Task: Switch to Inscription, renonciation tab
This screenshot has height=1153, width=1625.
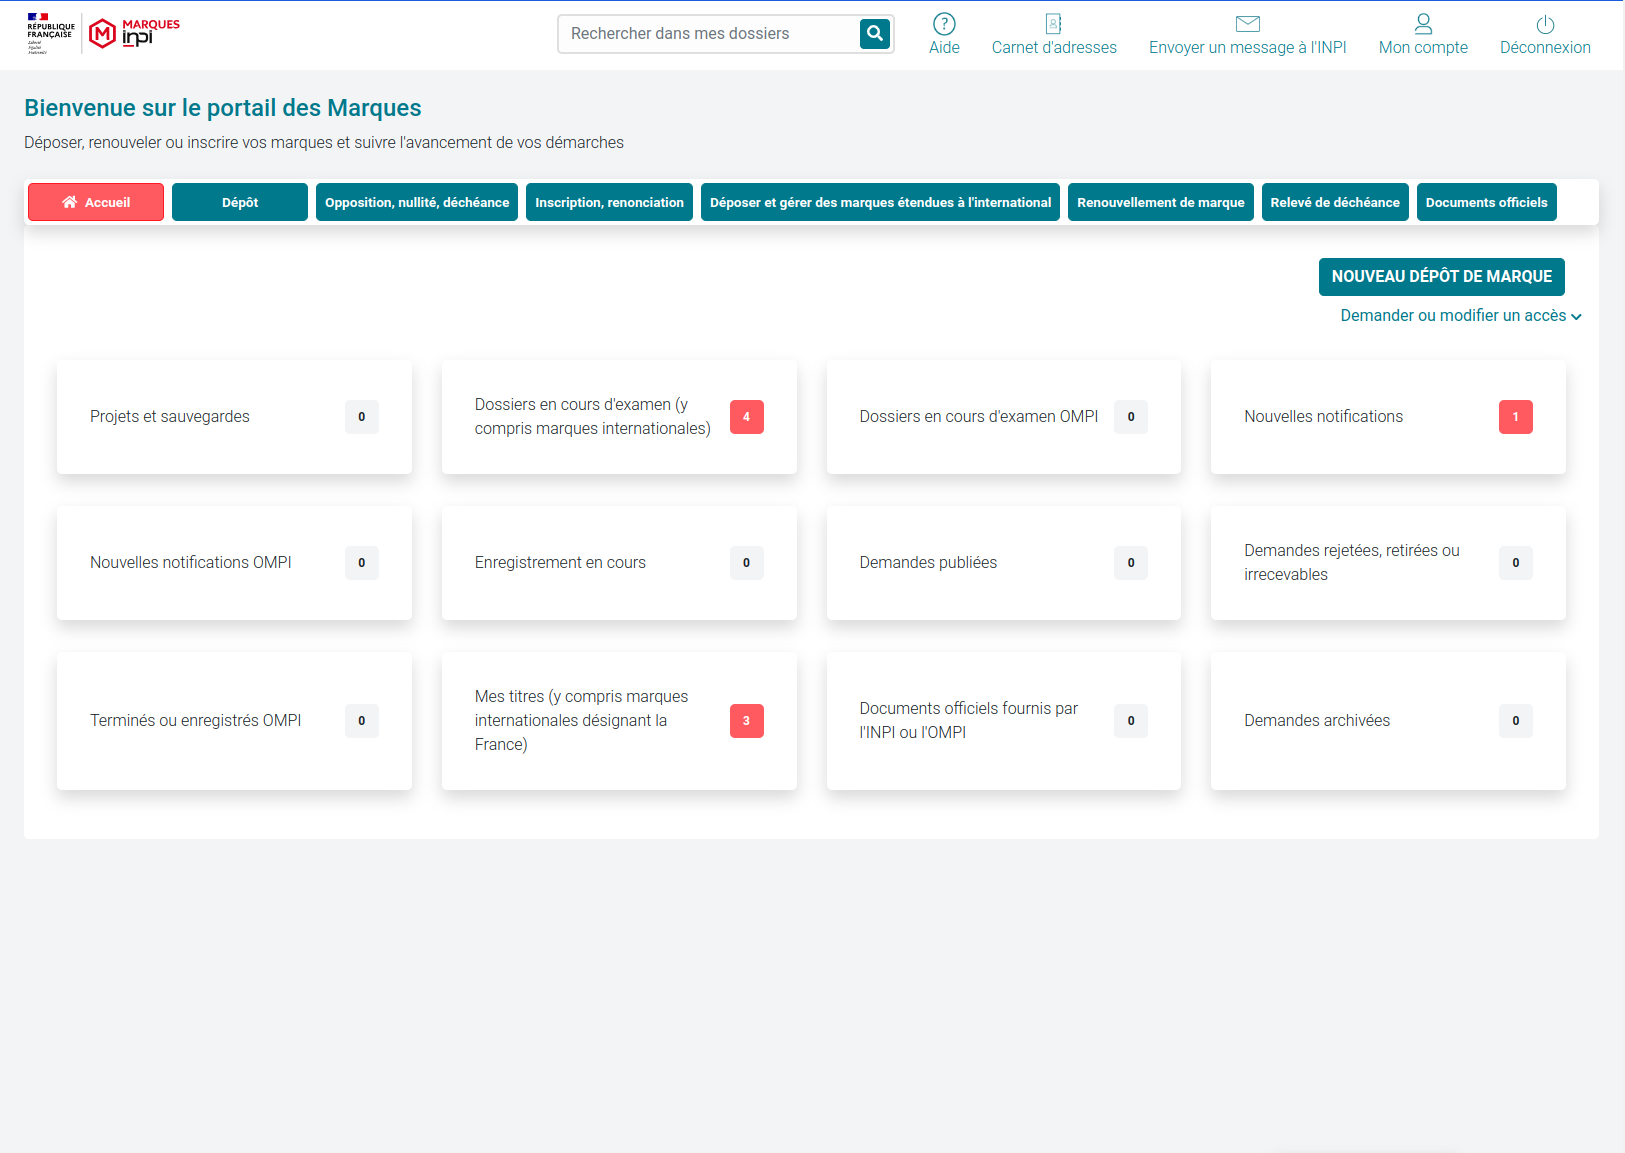Action: coord(609,202)
